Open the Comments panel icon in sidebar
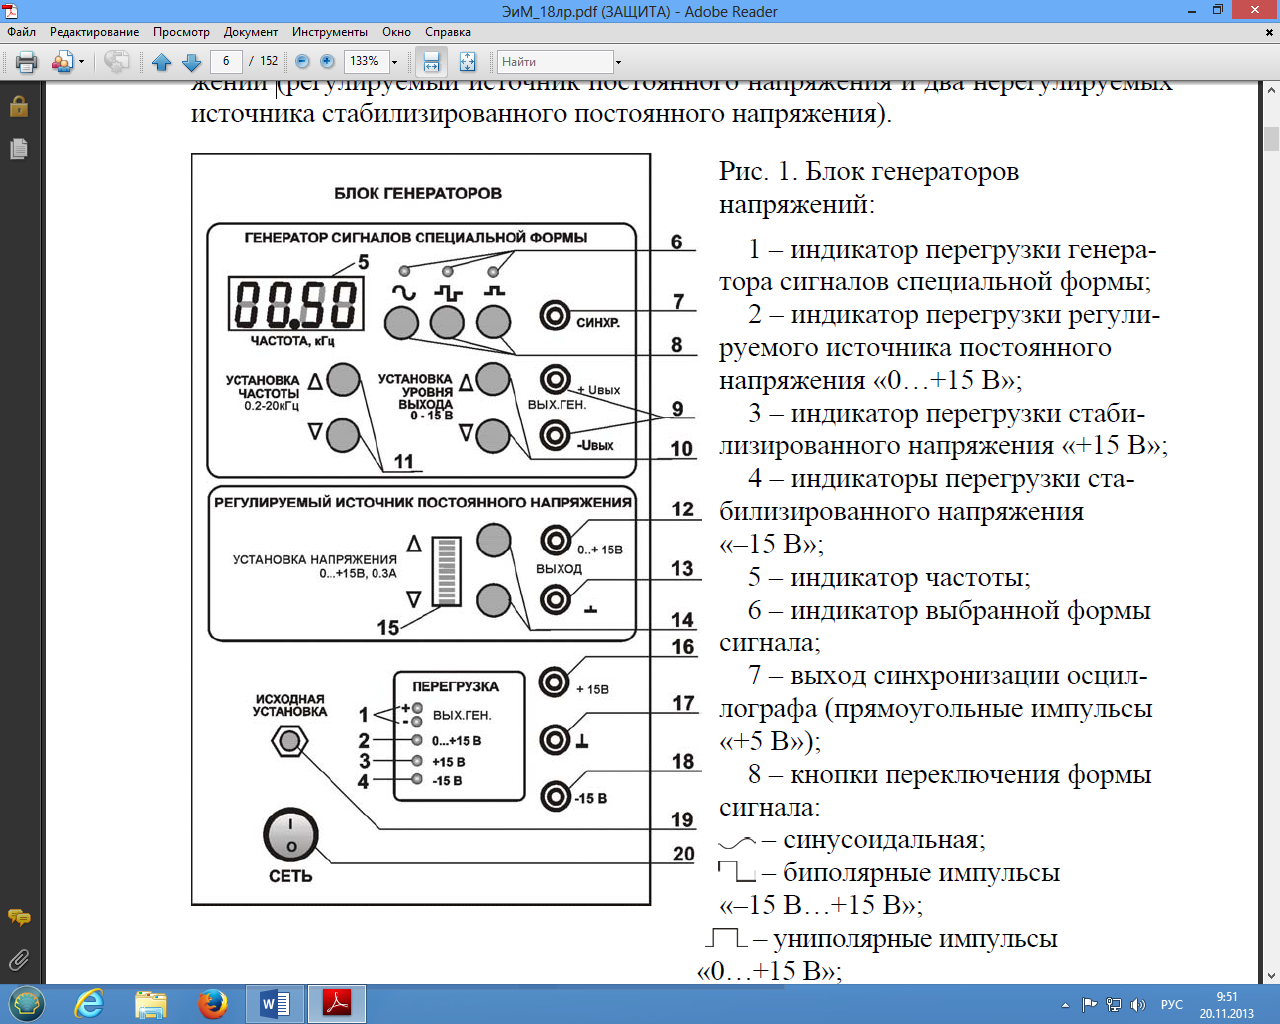This screenshot has height=1024, width=1280. (19, 917)
